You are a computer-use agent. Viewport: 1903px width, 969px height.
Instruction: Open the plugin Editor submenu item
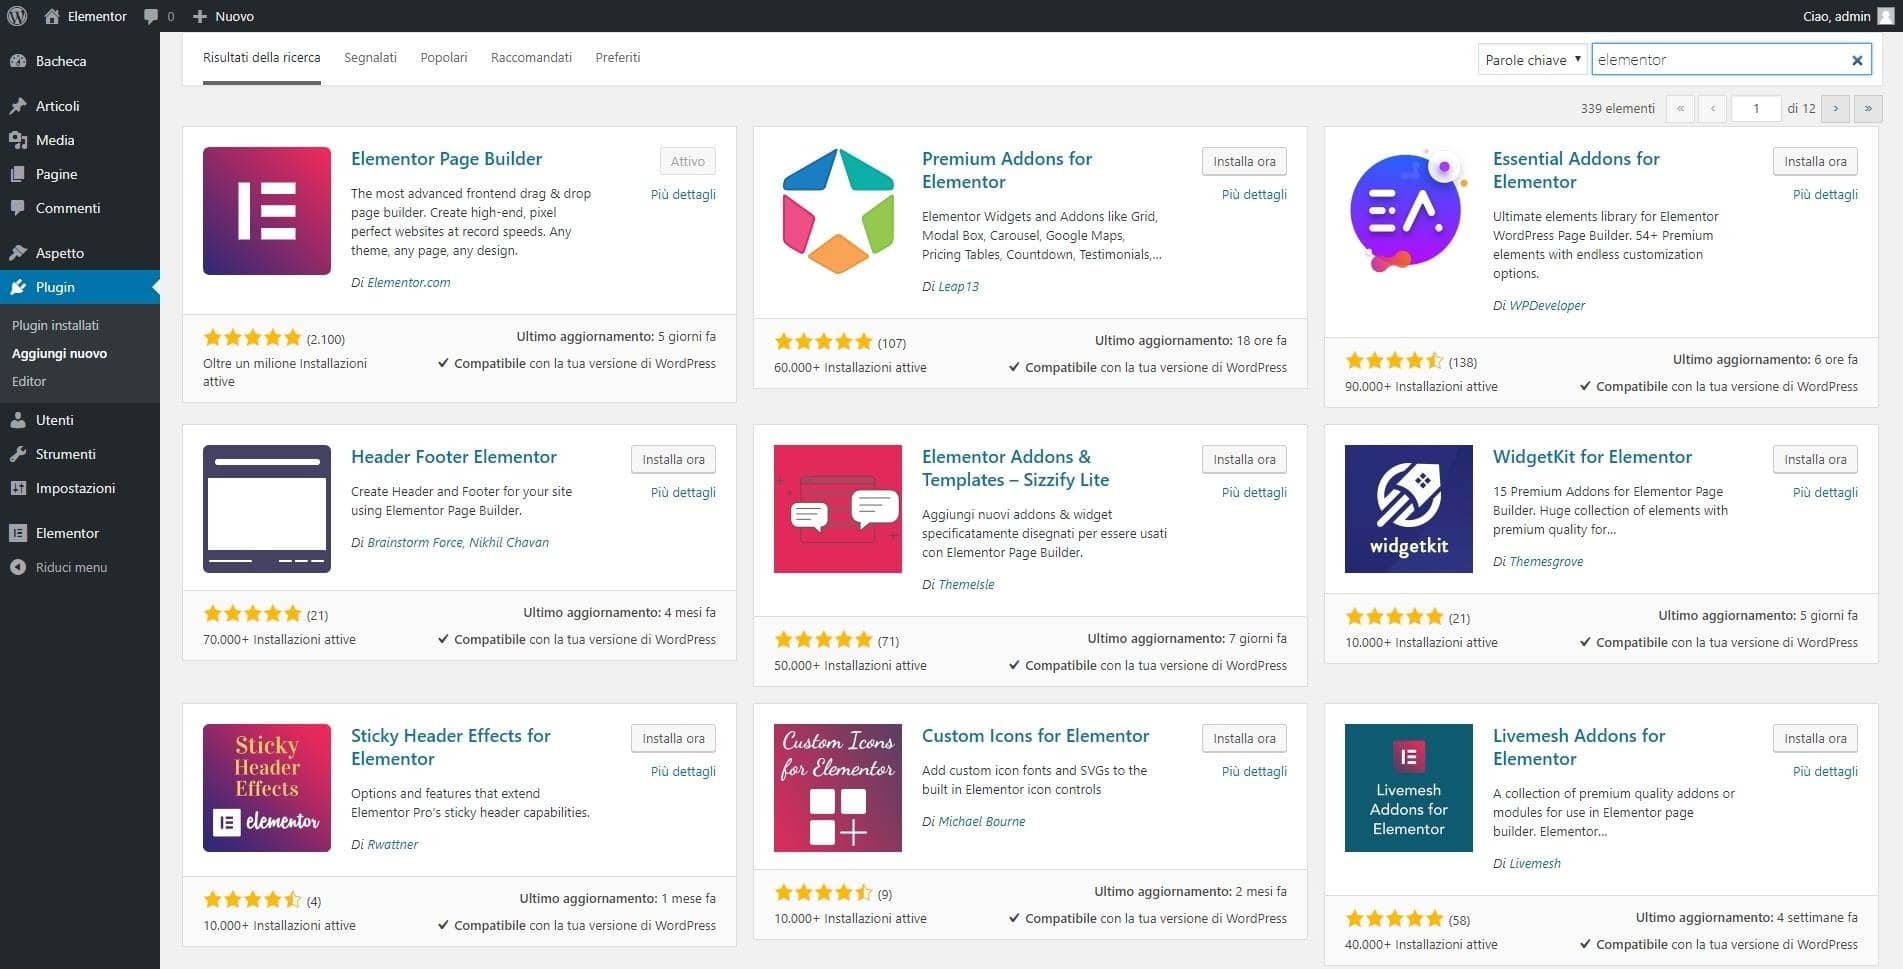[x=29, y=381]
